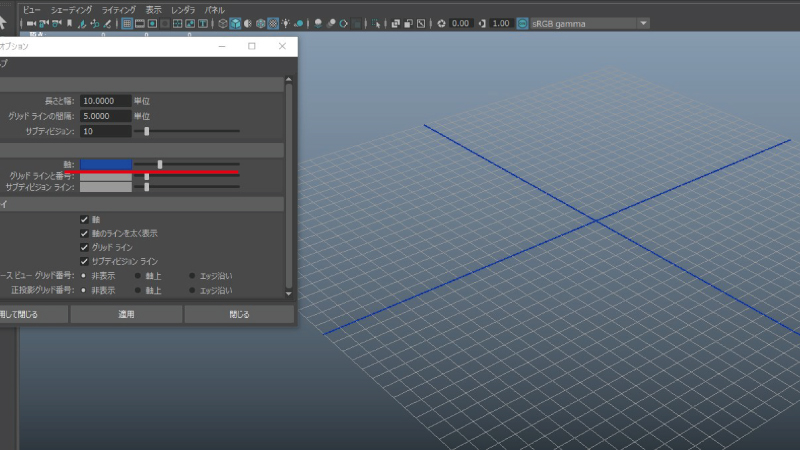Switch to wireframe display icon
Image resolution: width=800 pixels, height=450 pixels.
click(x=222, y=23)
